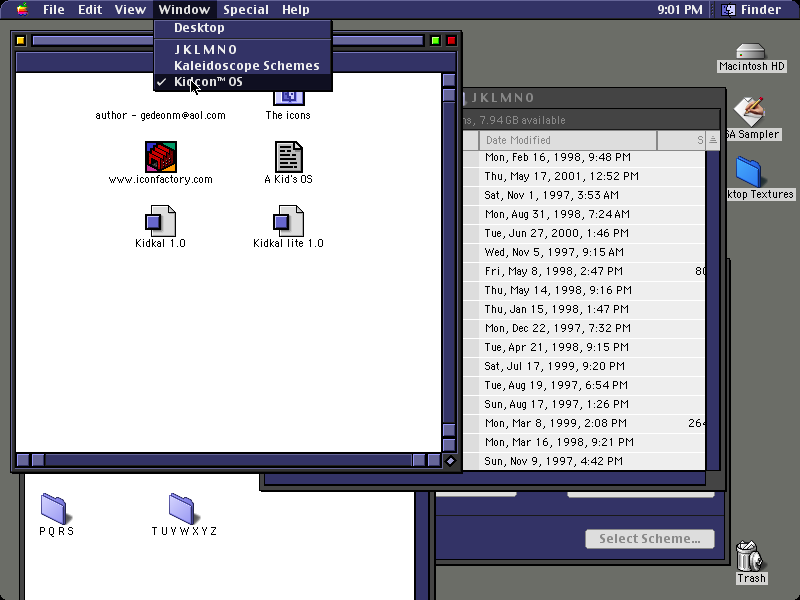Open the Apple menu
The height and width of the screenshot is (600, 800).
click(22, 9)
